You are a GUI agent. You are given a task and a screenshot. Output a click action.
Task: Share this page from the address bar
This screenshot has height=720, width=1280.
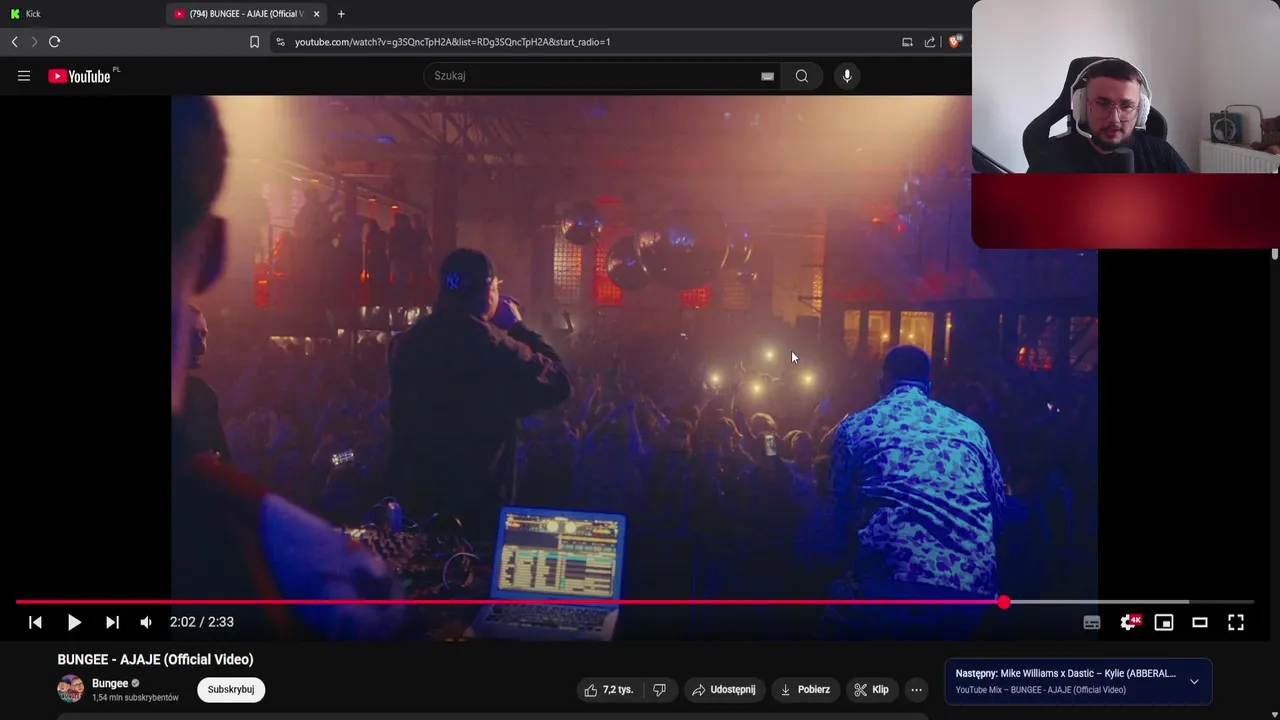click(x=930, y=42)
